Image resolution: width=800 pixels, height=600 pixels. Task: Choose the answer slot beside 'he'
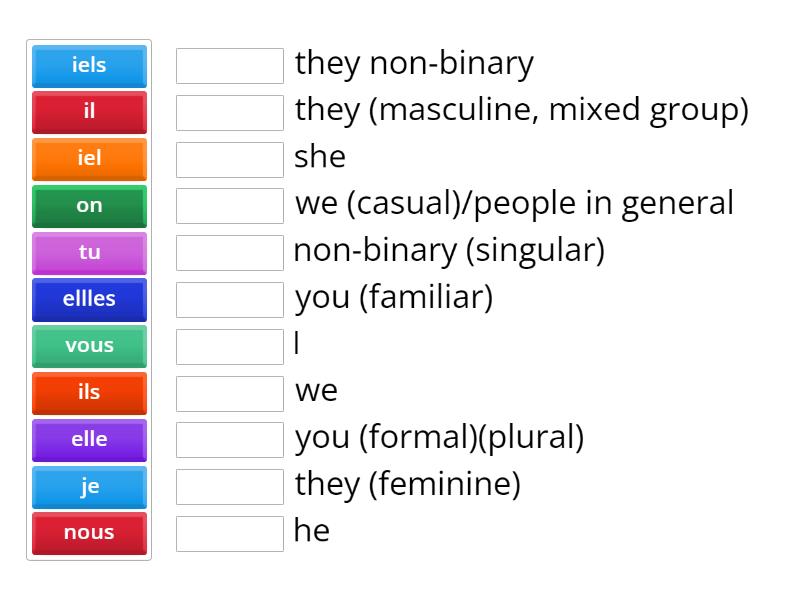pyautogui.click(x=230, y=534)
